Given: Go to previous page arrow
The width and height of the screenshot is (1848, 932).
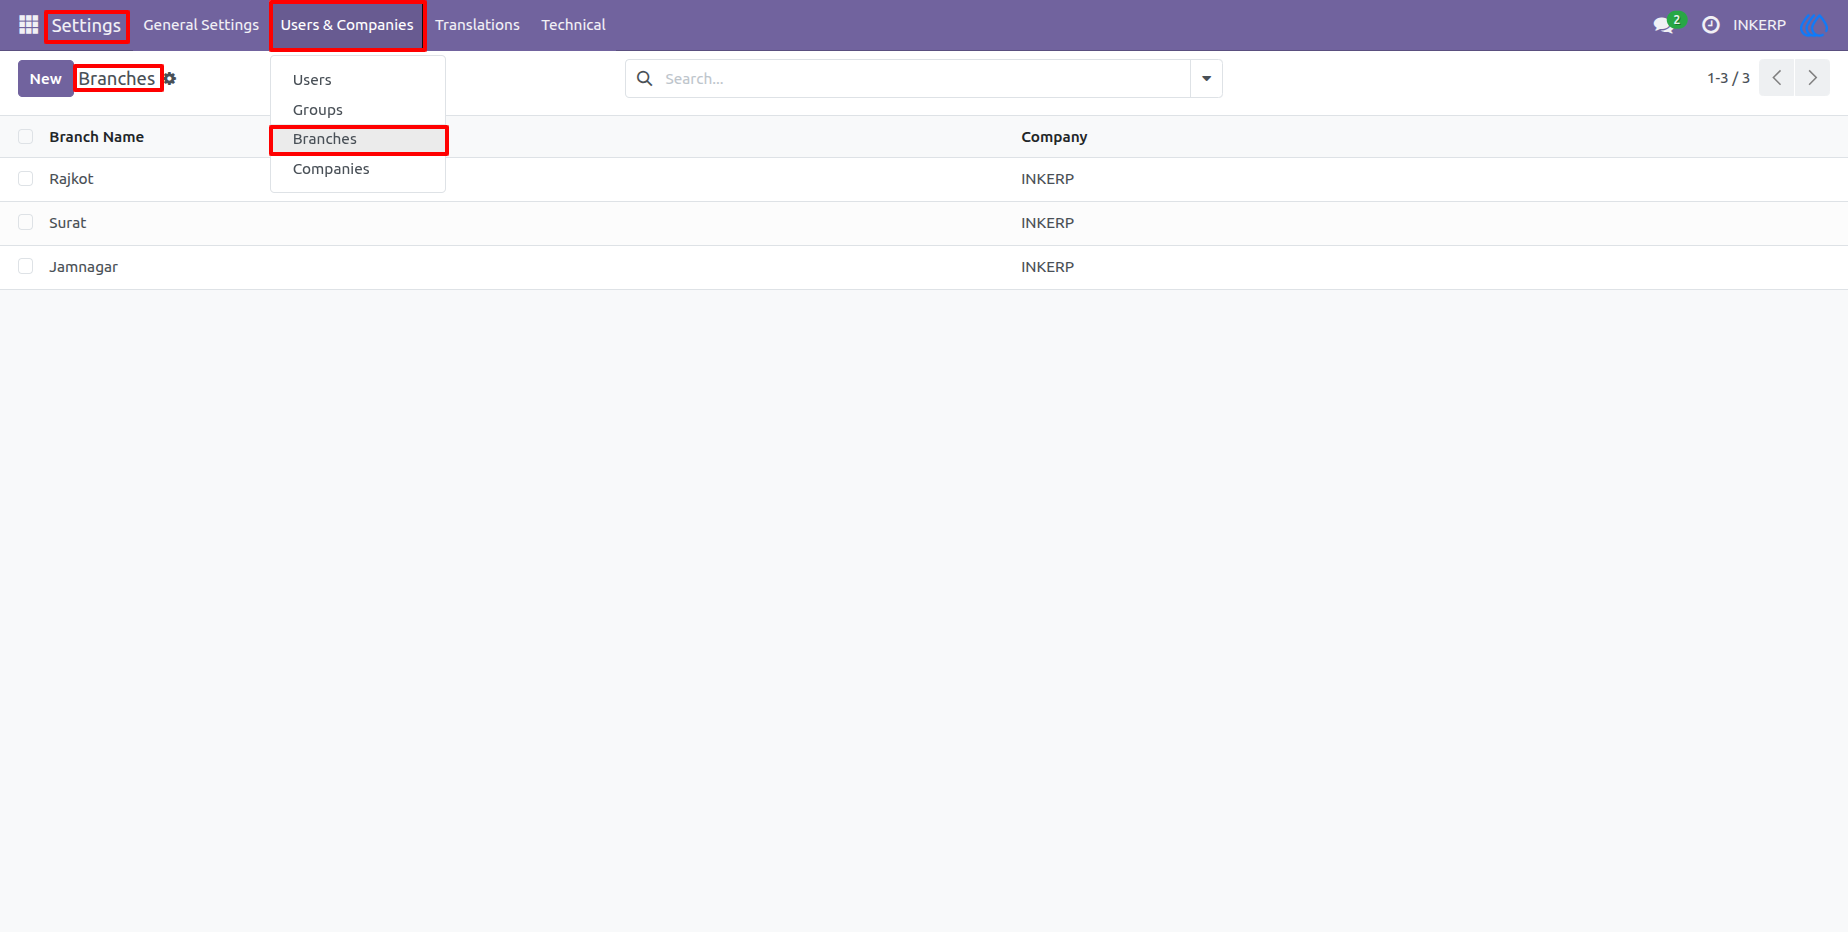Looking at the screenshot, I should pyautogui.click(x=1777, y=78).
